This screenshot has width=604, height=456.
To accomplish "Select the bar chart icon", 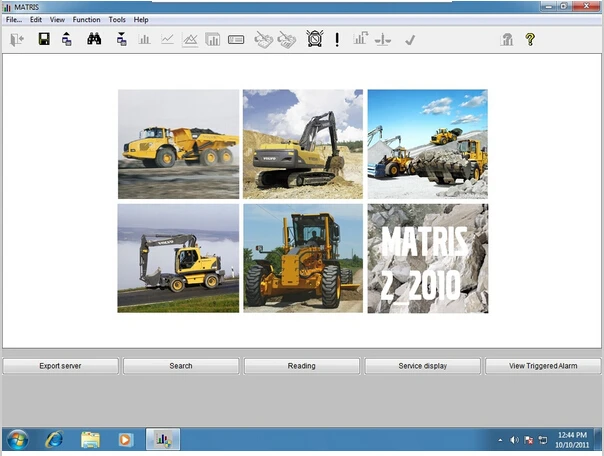I will pyautogui.click(x=144, y=39).
